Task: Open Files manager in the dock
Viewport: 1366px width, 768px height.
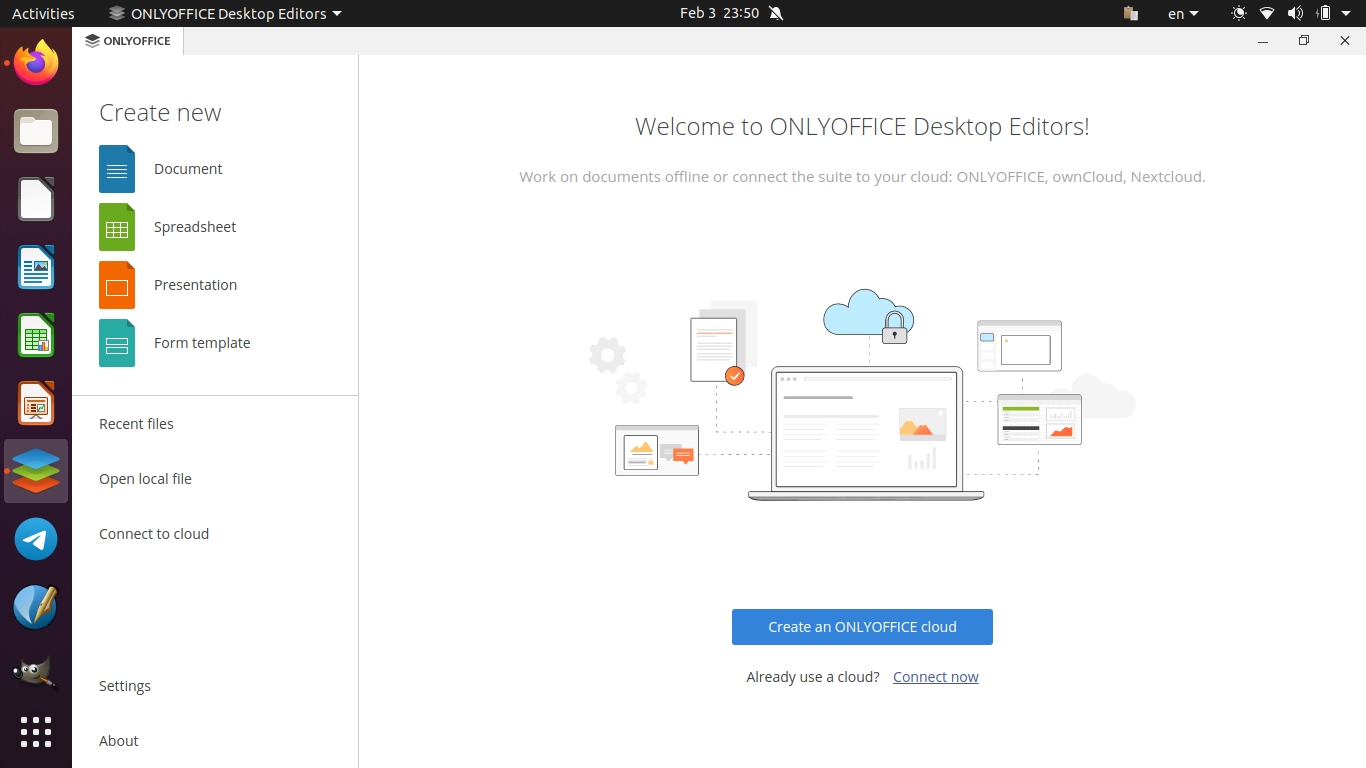Action: (36, 131)
